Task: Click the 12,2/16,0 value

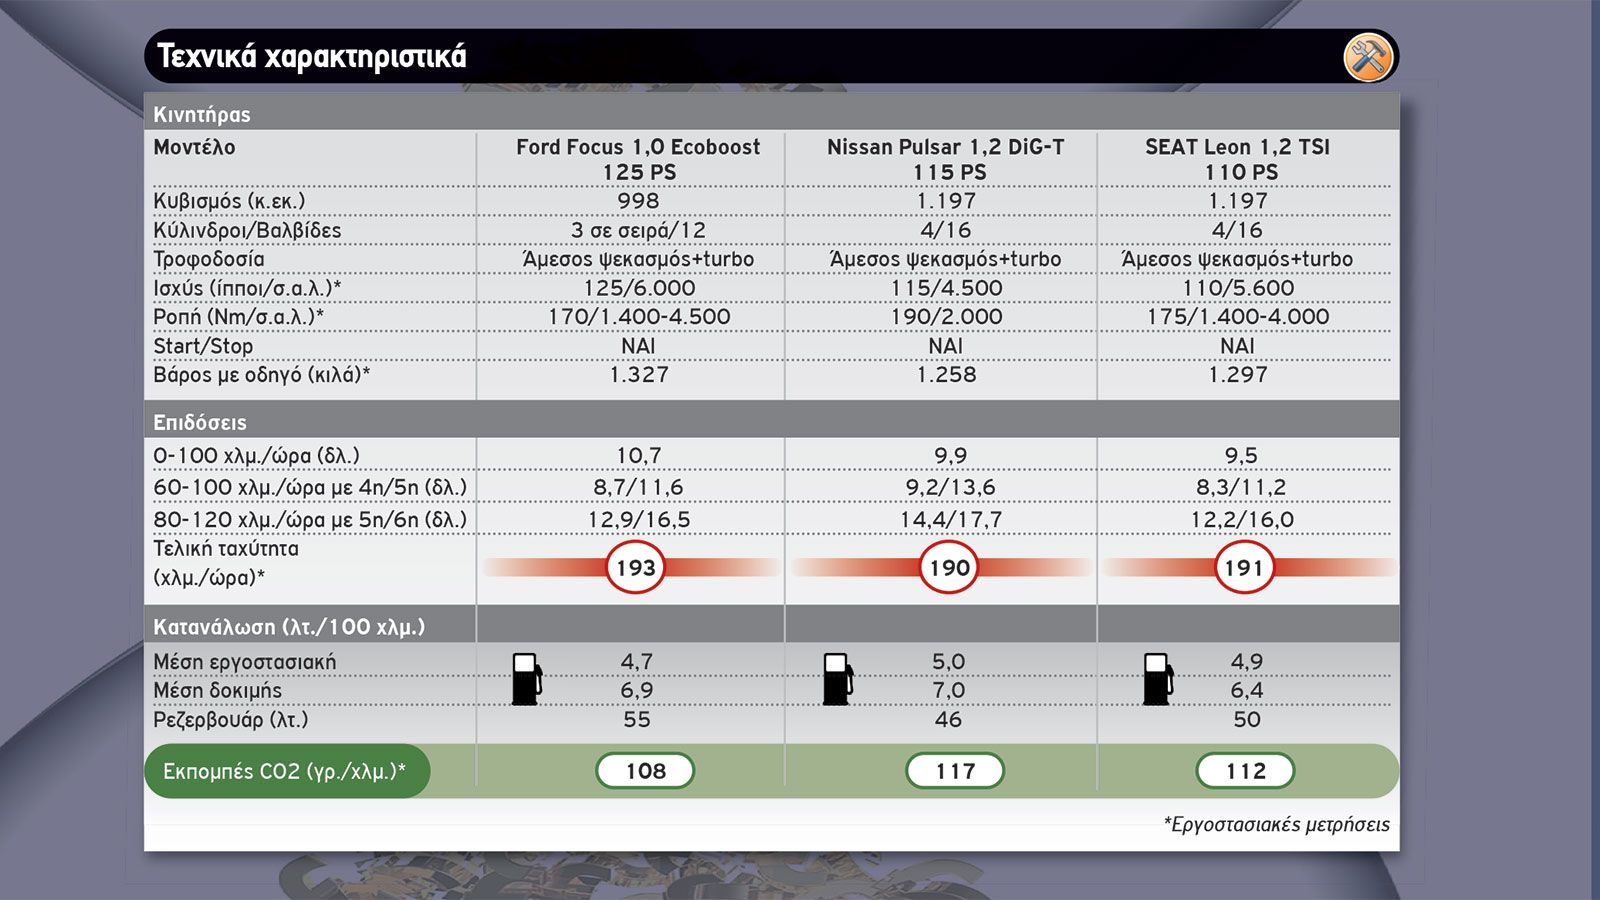Action: [1242, 520]
